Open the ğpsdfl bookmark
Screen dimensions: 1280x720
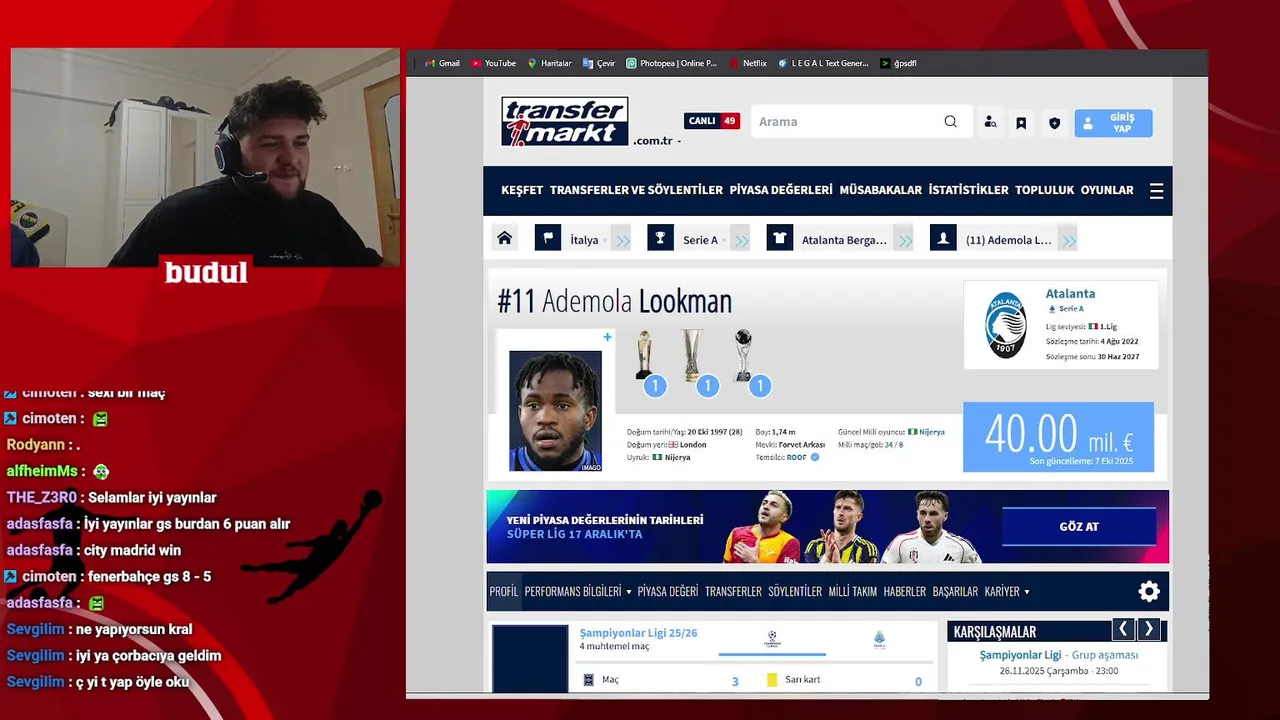898,63
